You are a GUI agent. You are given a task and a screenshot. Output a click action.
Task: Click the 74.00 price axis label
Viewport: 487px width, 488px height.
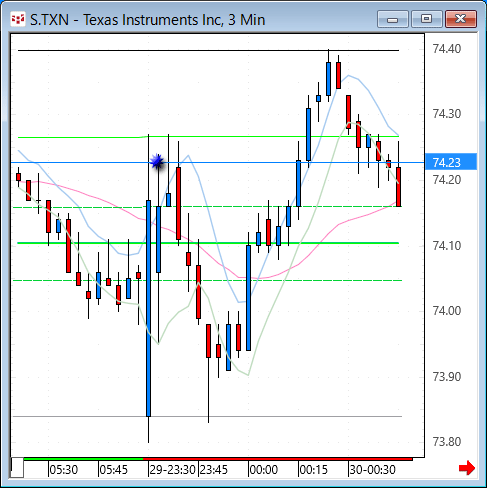pyautogui.click(x=447, y=311)
